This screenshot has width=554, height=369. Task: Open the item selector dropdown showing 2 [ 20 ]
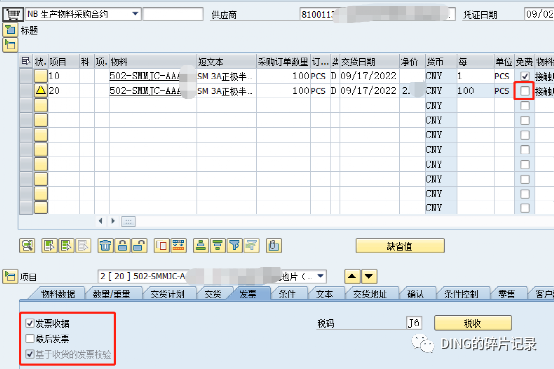320,276
